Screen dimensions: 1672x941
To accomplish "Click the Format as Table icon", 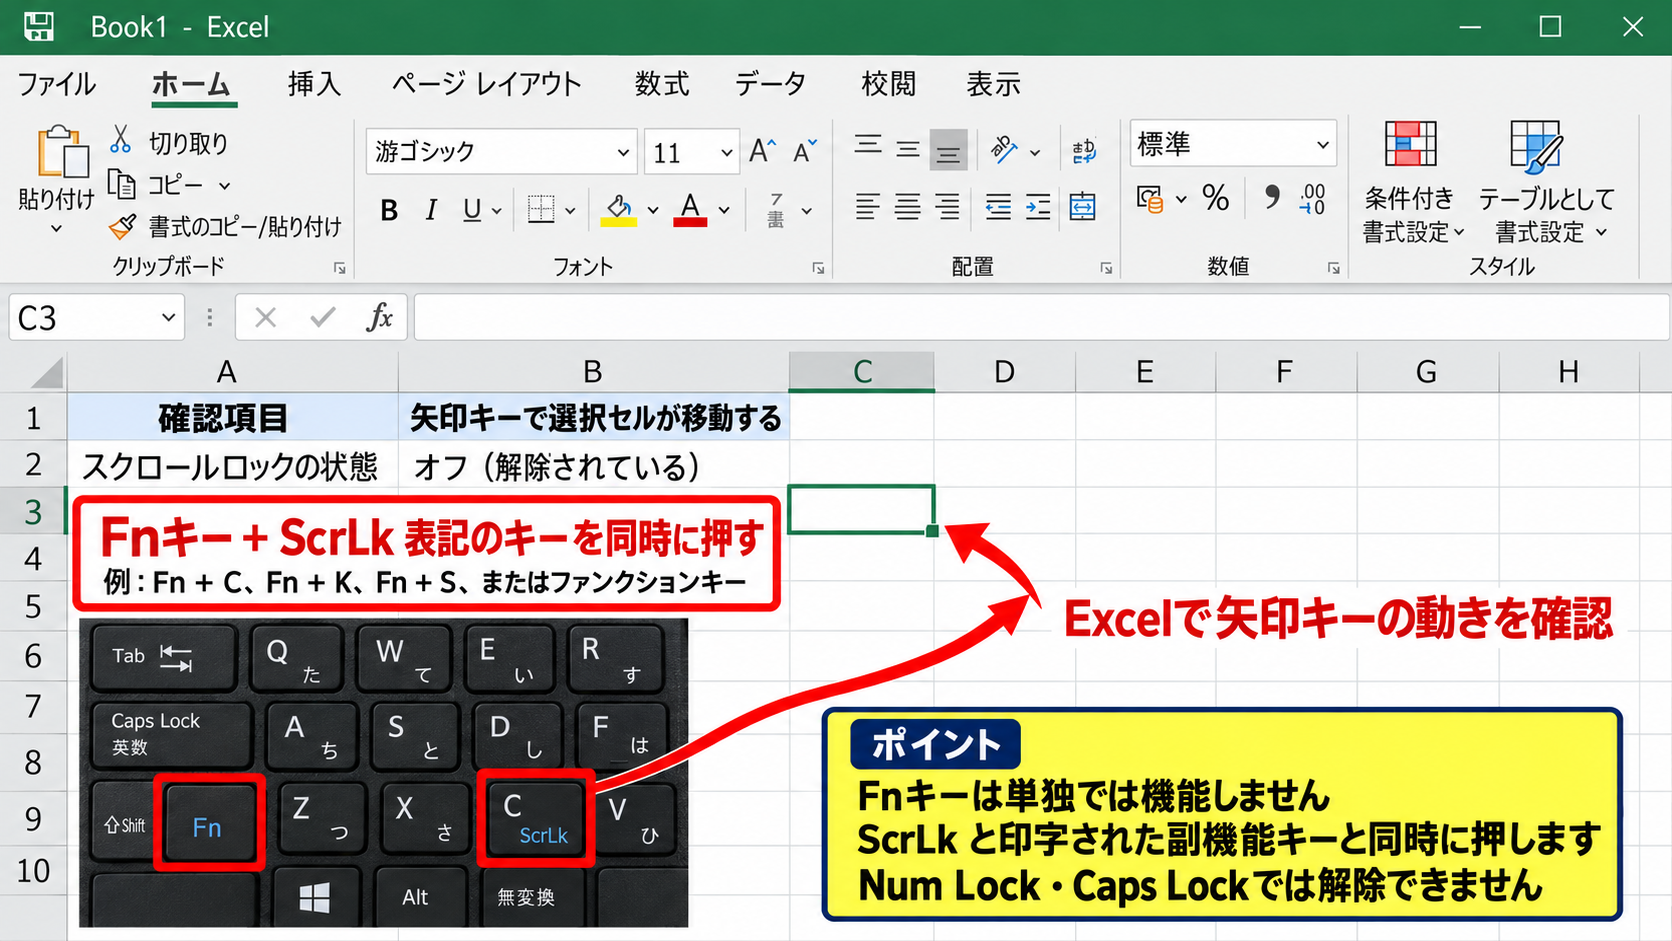I will pyautogui.click(x=1536, y=146).
